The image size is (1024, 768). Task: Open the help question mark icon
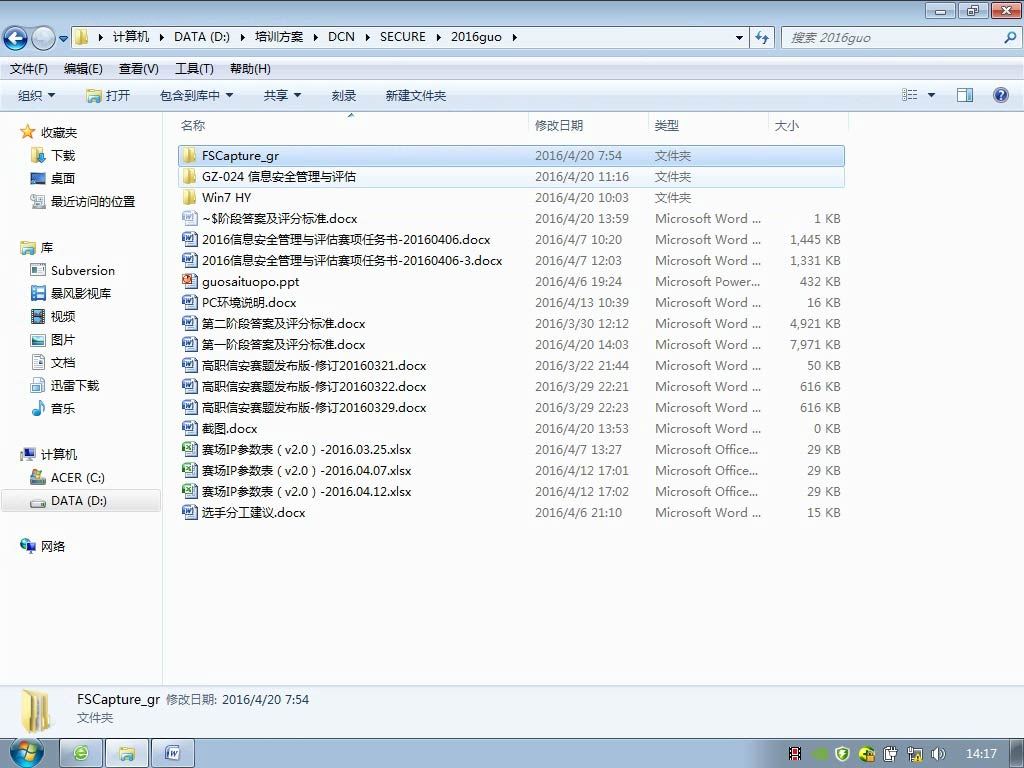pyautogui.click(x=1000, y=95)
